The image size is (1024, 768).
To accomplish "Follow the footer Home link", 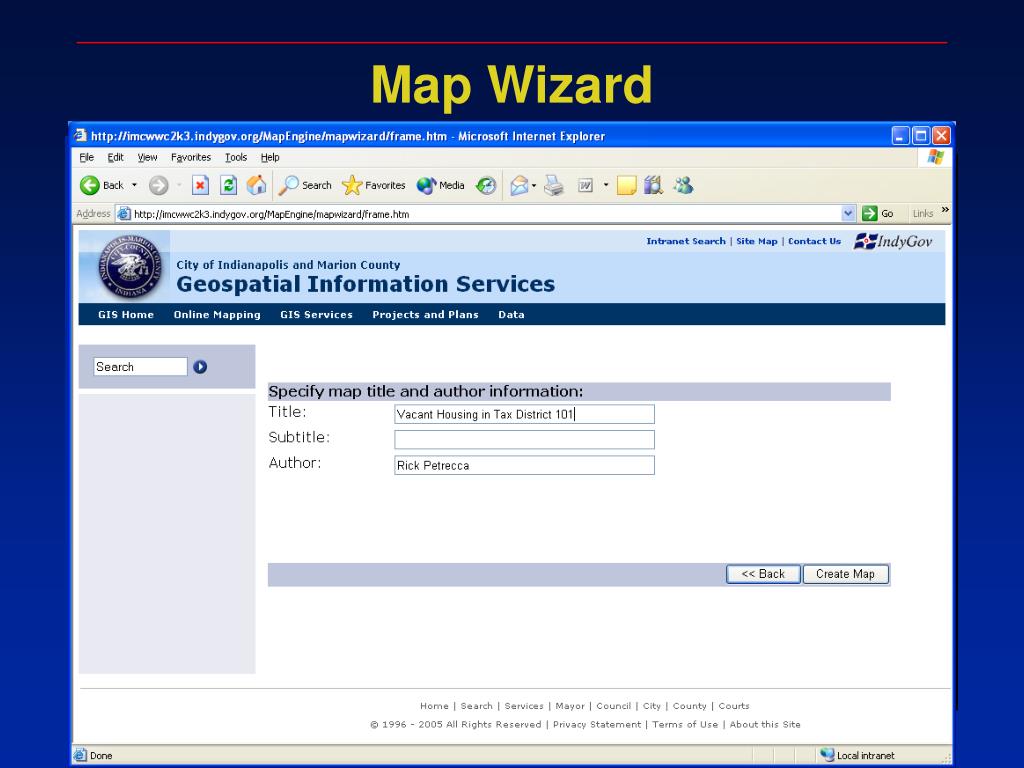I will pos(434,706).
